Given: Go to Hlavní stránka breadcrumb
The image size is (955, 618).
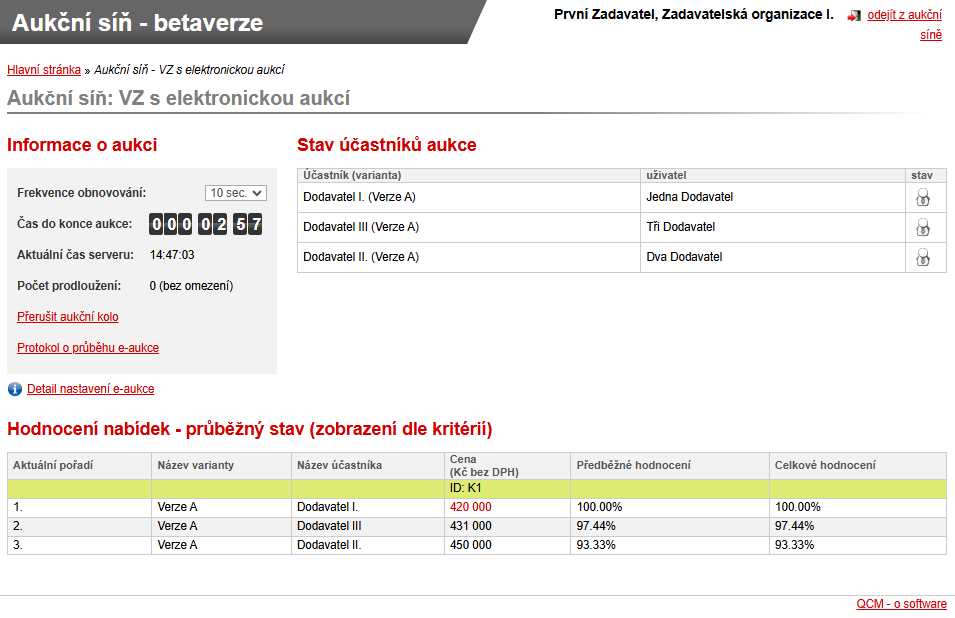Looking at the screenshot, I should point(44,70).
